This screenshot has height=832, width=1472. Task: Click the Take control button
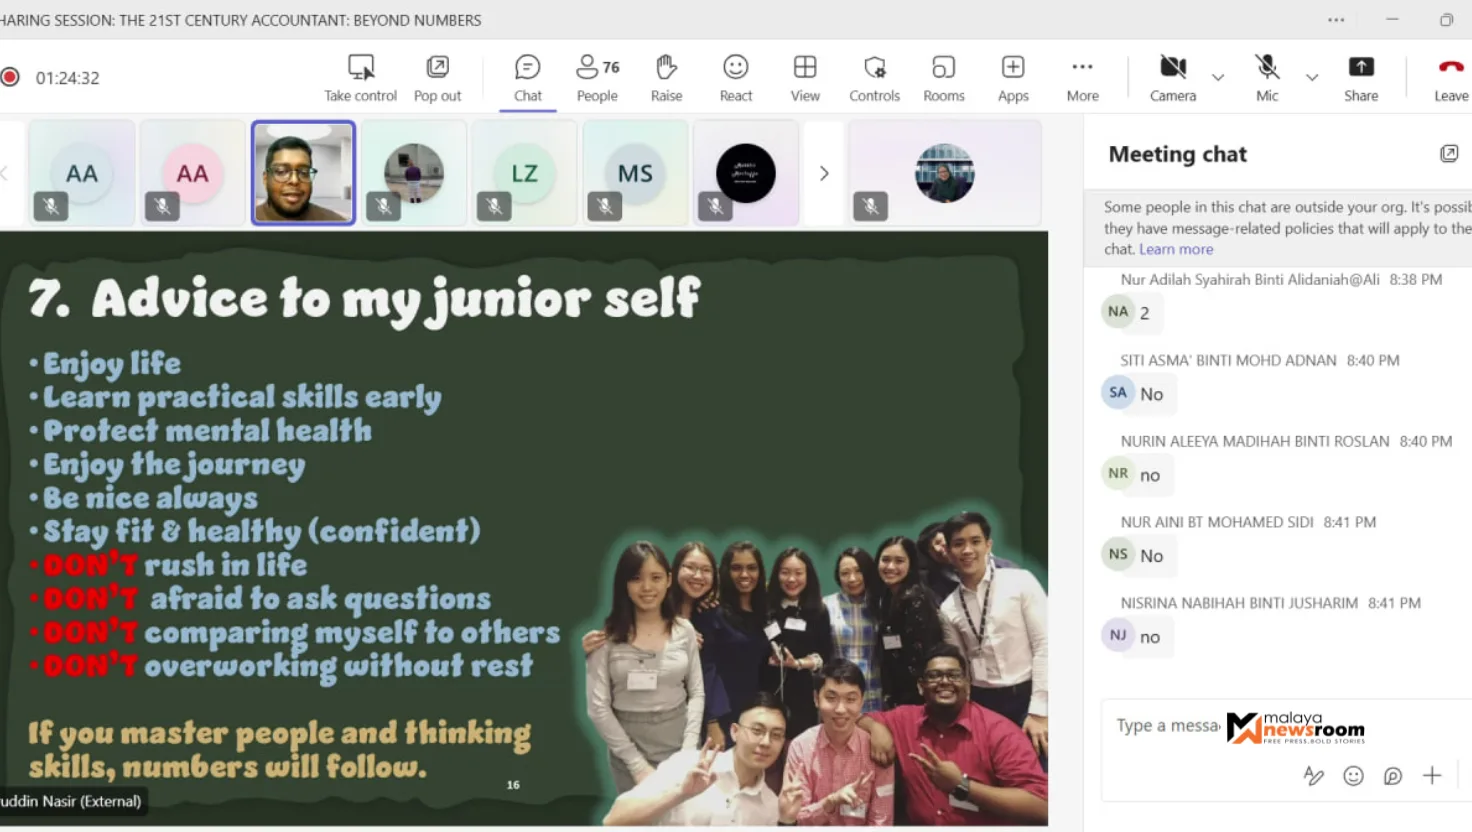[360, 78]
